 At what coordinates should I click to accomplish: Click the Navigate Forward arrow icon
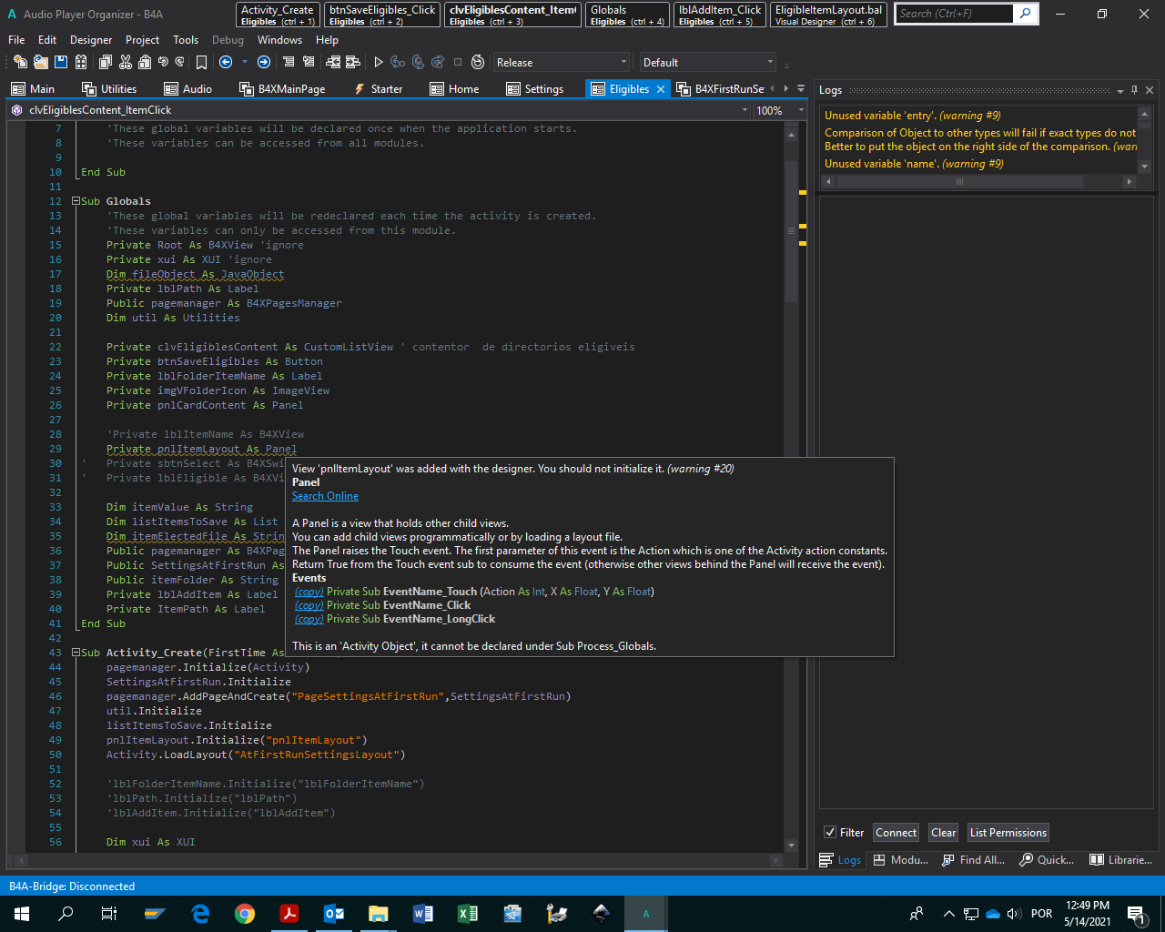[x=263, y=62]
